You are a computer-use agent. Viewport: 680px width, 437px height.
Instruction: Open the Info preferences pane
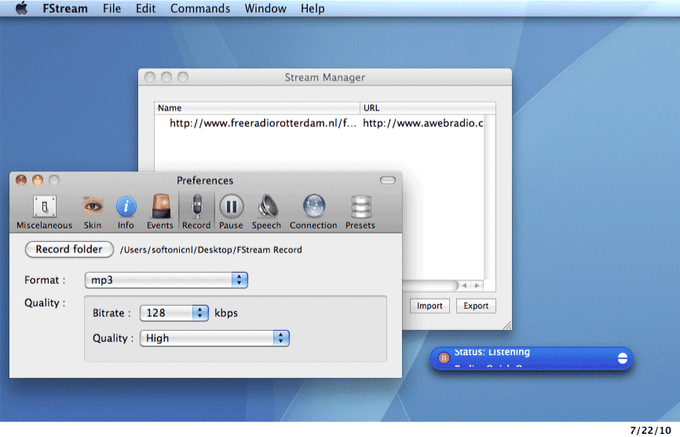[x=126, y=212]
